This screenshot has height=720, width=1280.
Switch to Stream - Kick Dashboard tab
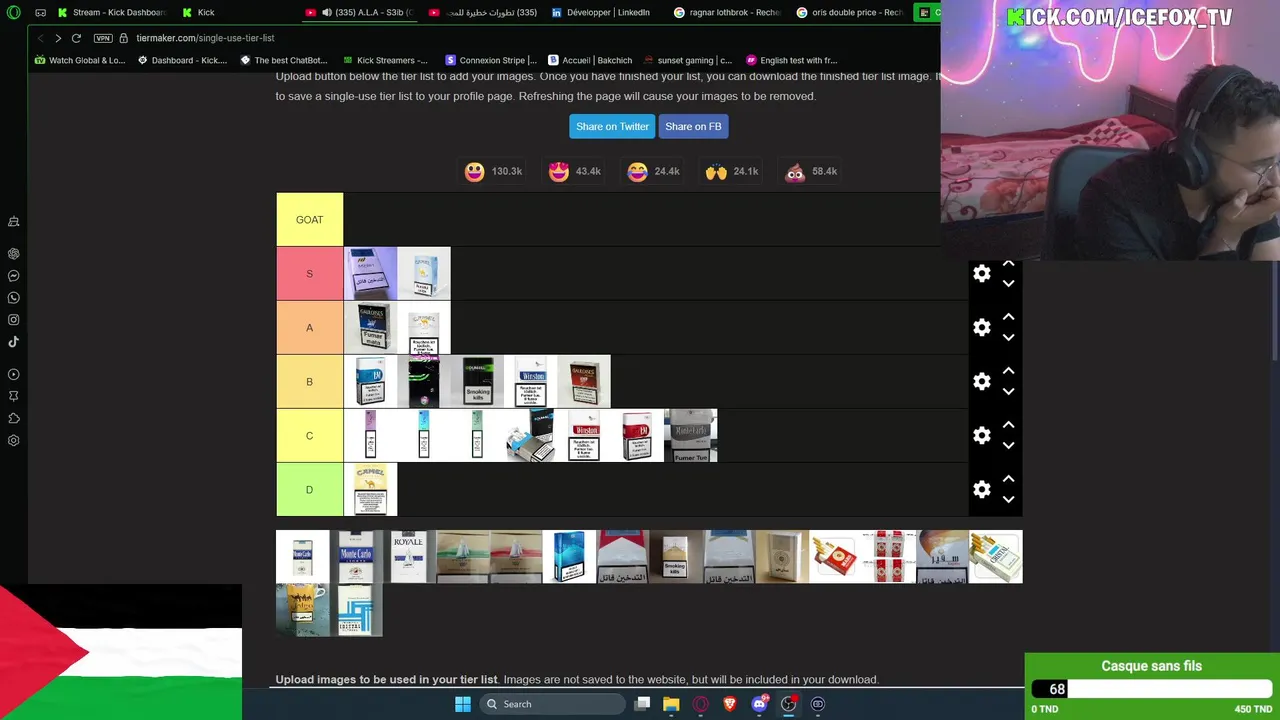(x=112, y=12)
